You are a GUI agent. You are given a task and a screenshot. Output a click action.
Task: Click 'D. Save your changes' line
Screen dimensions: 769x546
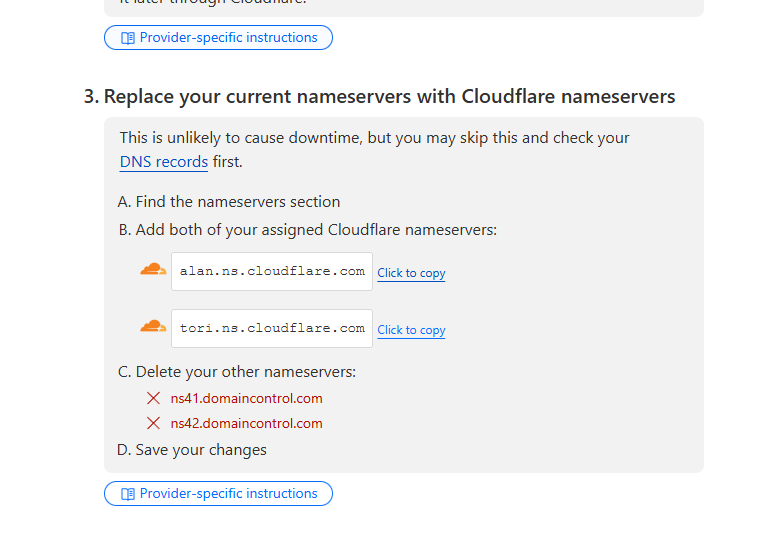tap(192, 450)
